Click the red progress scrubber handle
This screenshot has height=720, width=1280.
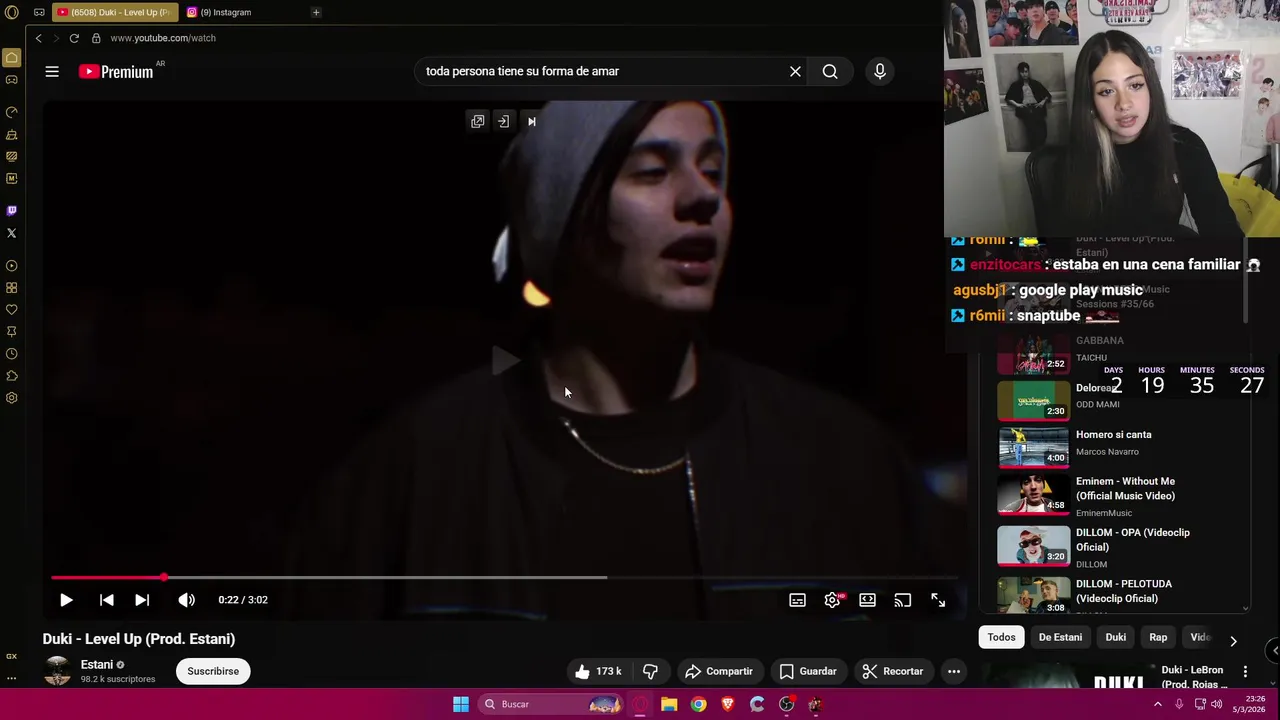164,577
